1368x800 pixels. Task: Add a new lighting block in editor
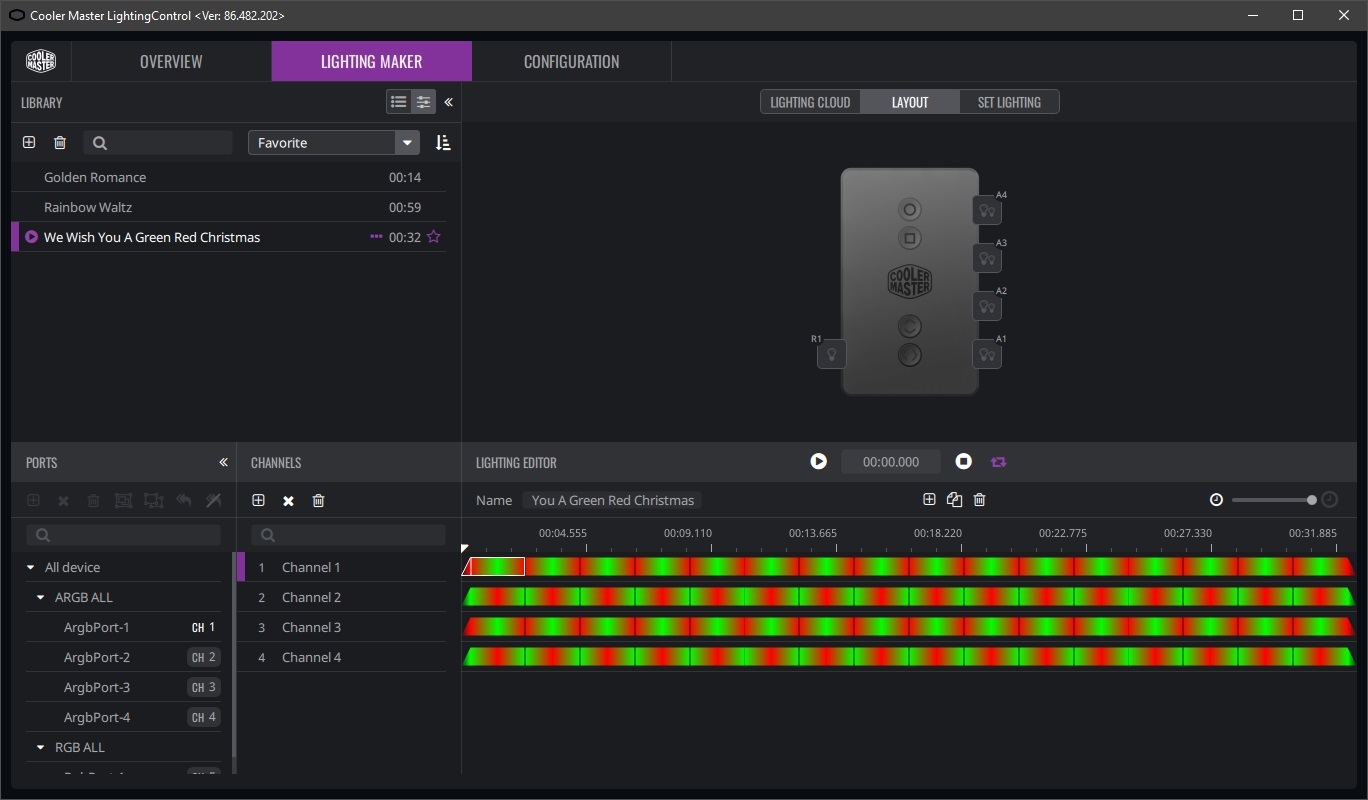click(x=929, y=499)
